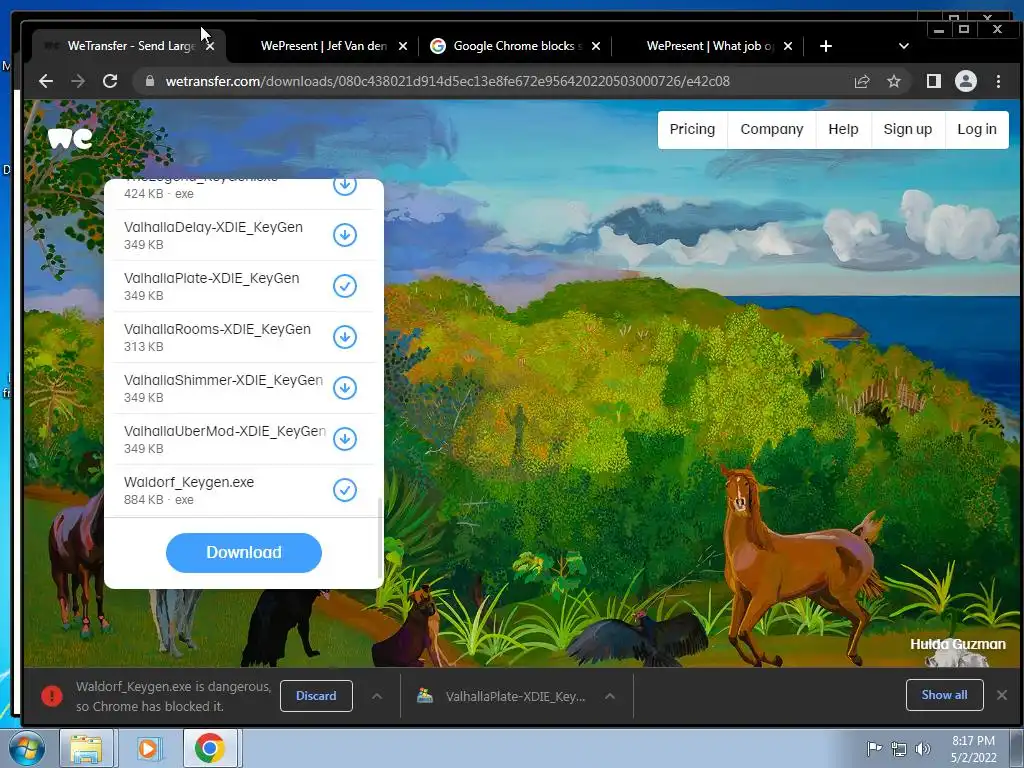
Task: Close the Google Chrome blocks tab
Action: pos(596,46)
